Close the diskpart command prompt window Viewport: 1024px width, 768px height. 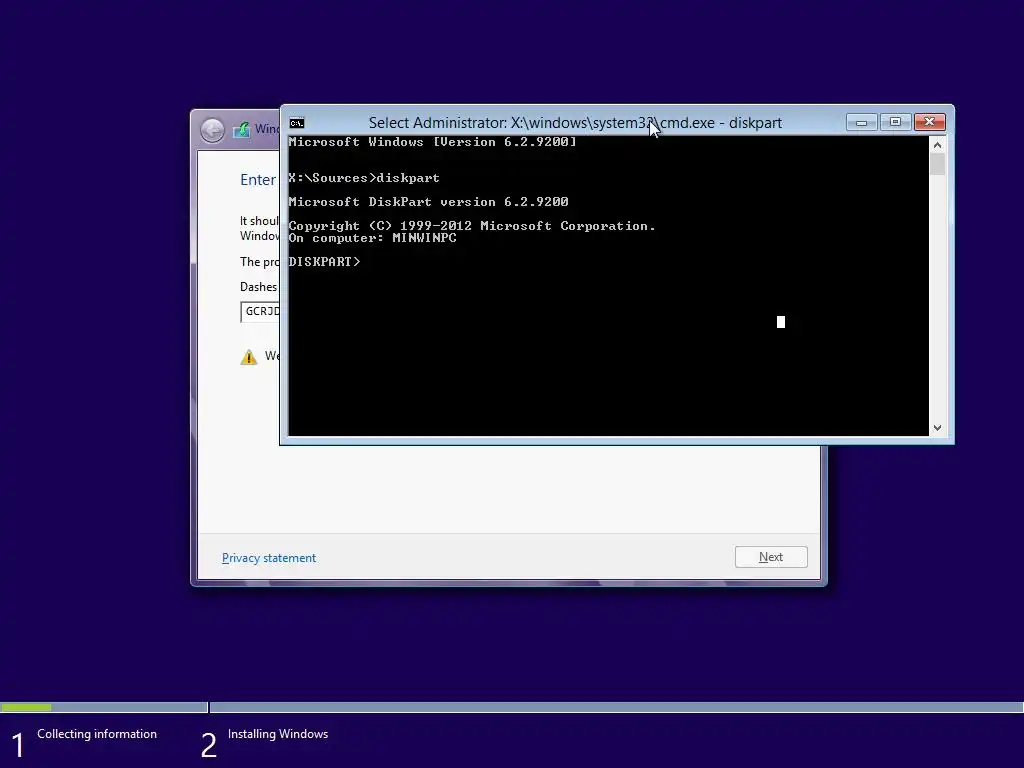click(929, 122)
